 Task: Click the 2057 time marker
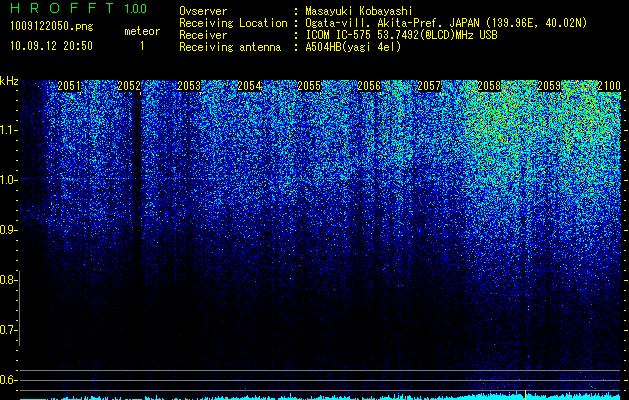point(429,86)
